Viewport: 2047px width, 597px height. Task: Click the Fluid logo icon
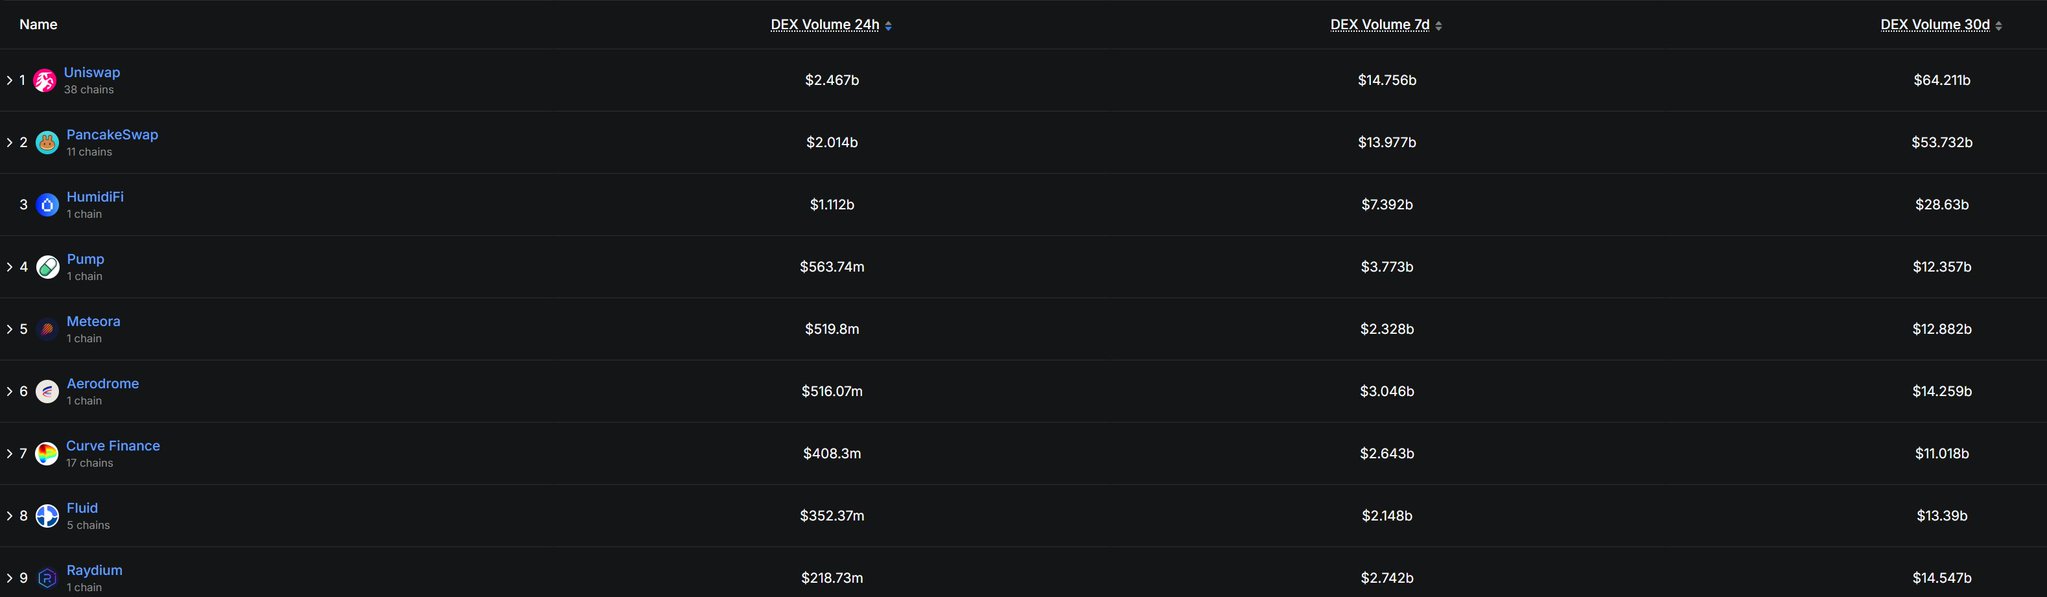point(47,516)
